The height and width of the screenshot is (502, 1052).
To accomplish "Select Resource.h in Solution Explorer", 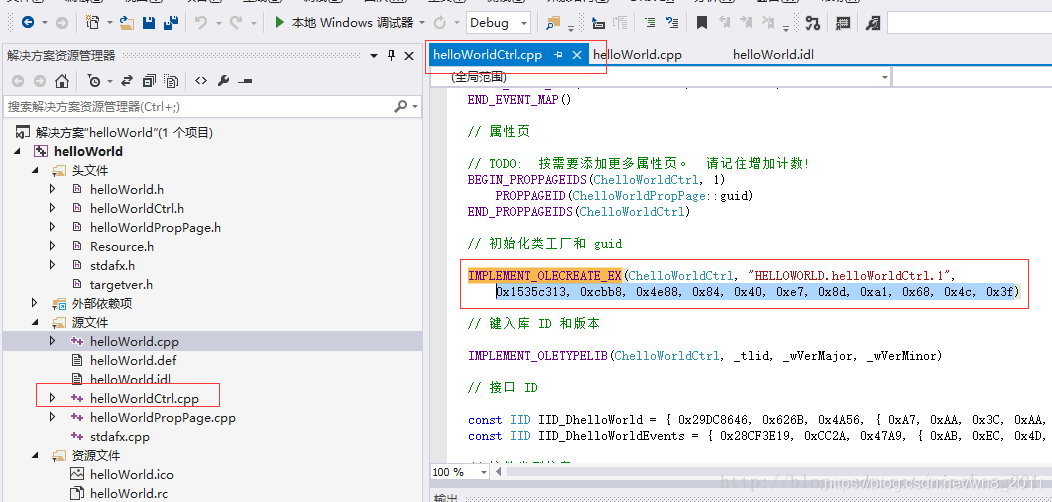I will pyautogui.click(x=122, y=246).
